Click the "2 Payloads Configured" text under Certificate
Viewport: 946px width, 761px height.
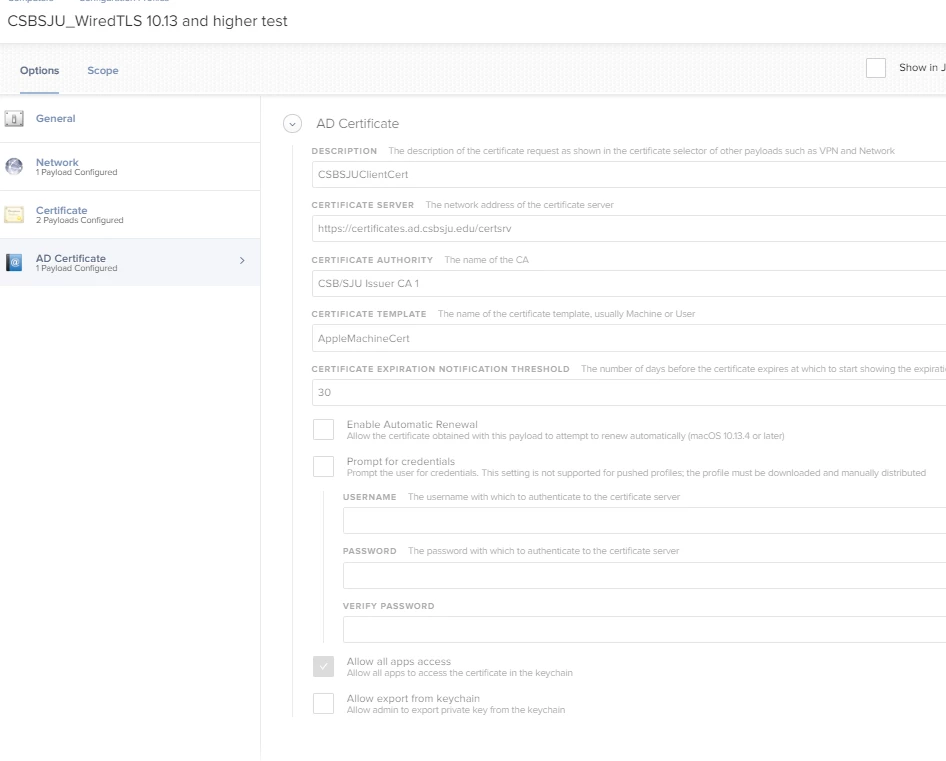point(80,220)
